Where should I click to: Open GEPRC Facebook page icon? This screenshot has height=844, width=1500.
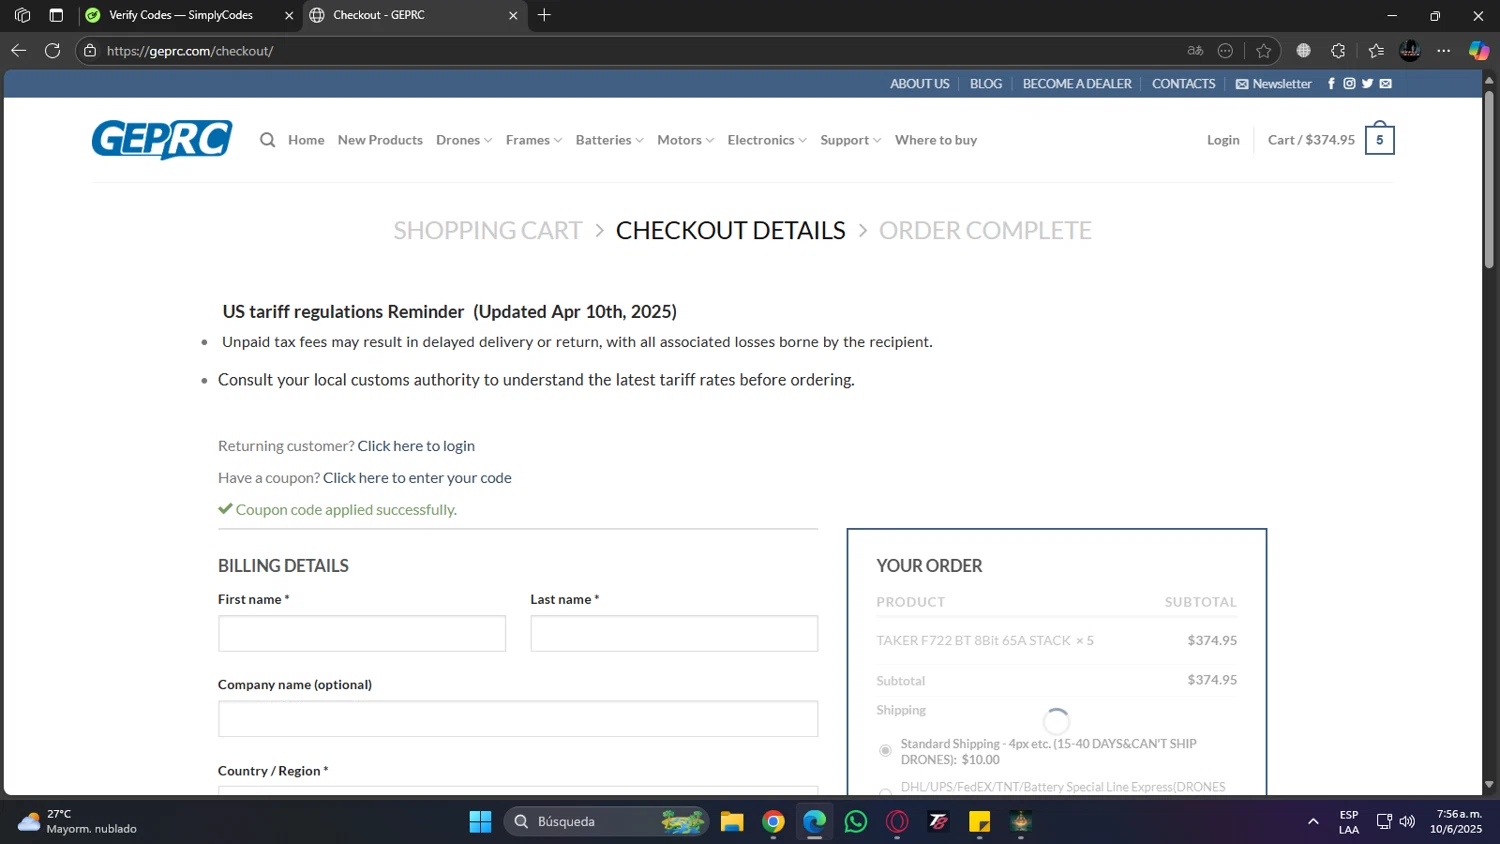[1331, 84]
